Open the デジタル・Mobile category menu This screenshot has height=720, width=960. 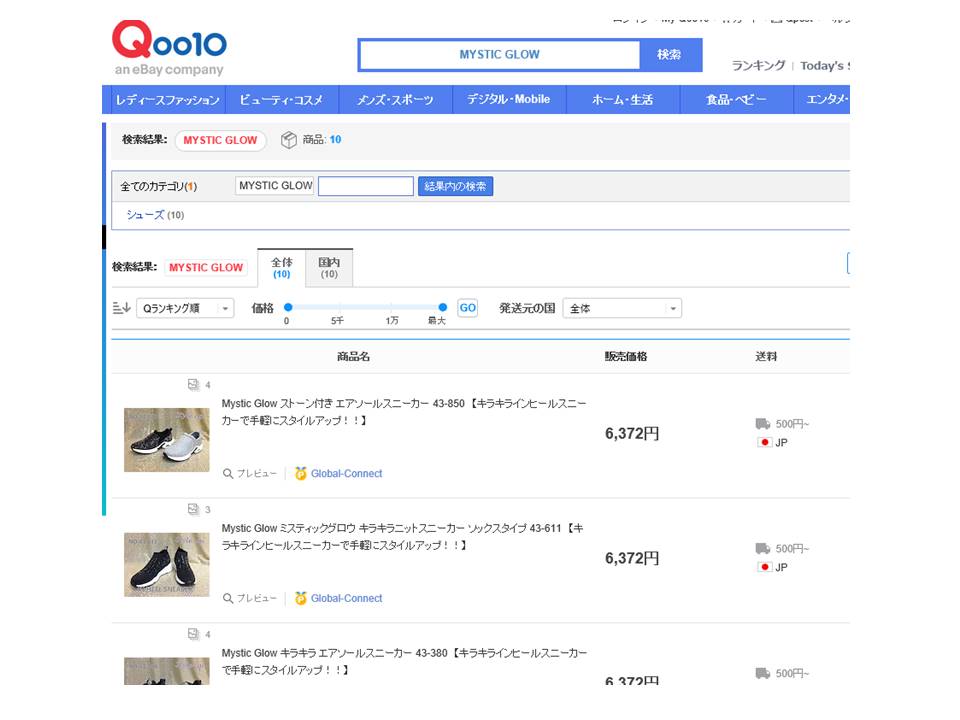coord(509,99)
